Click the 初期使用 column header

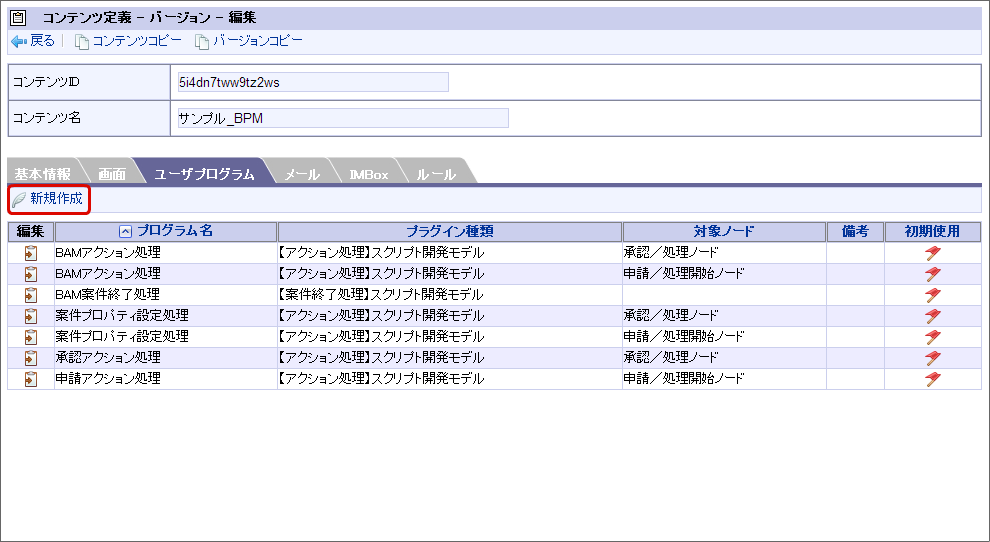[932, 231]
